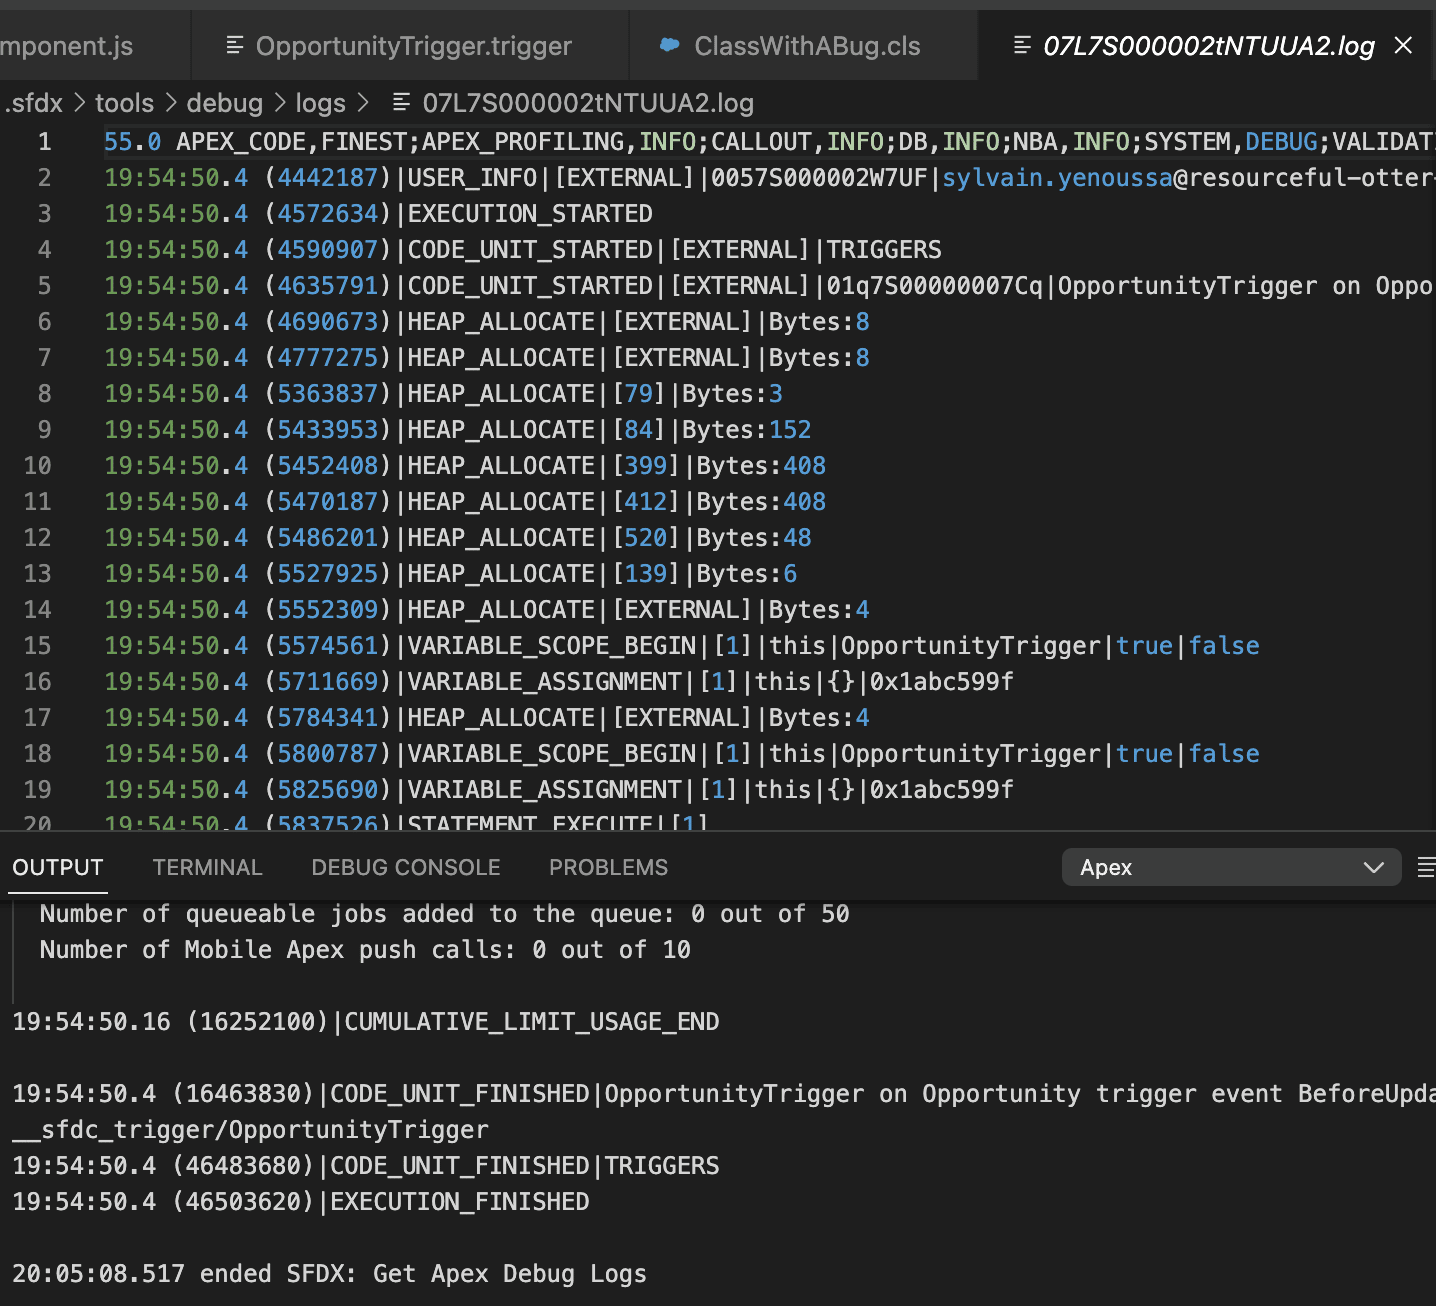Viewport: 1436px width, 1306px height.
Task: Click the sylvain.yenoussa email link in the log
Action: click(x=1055, y=177)
